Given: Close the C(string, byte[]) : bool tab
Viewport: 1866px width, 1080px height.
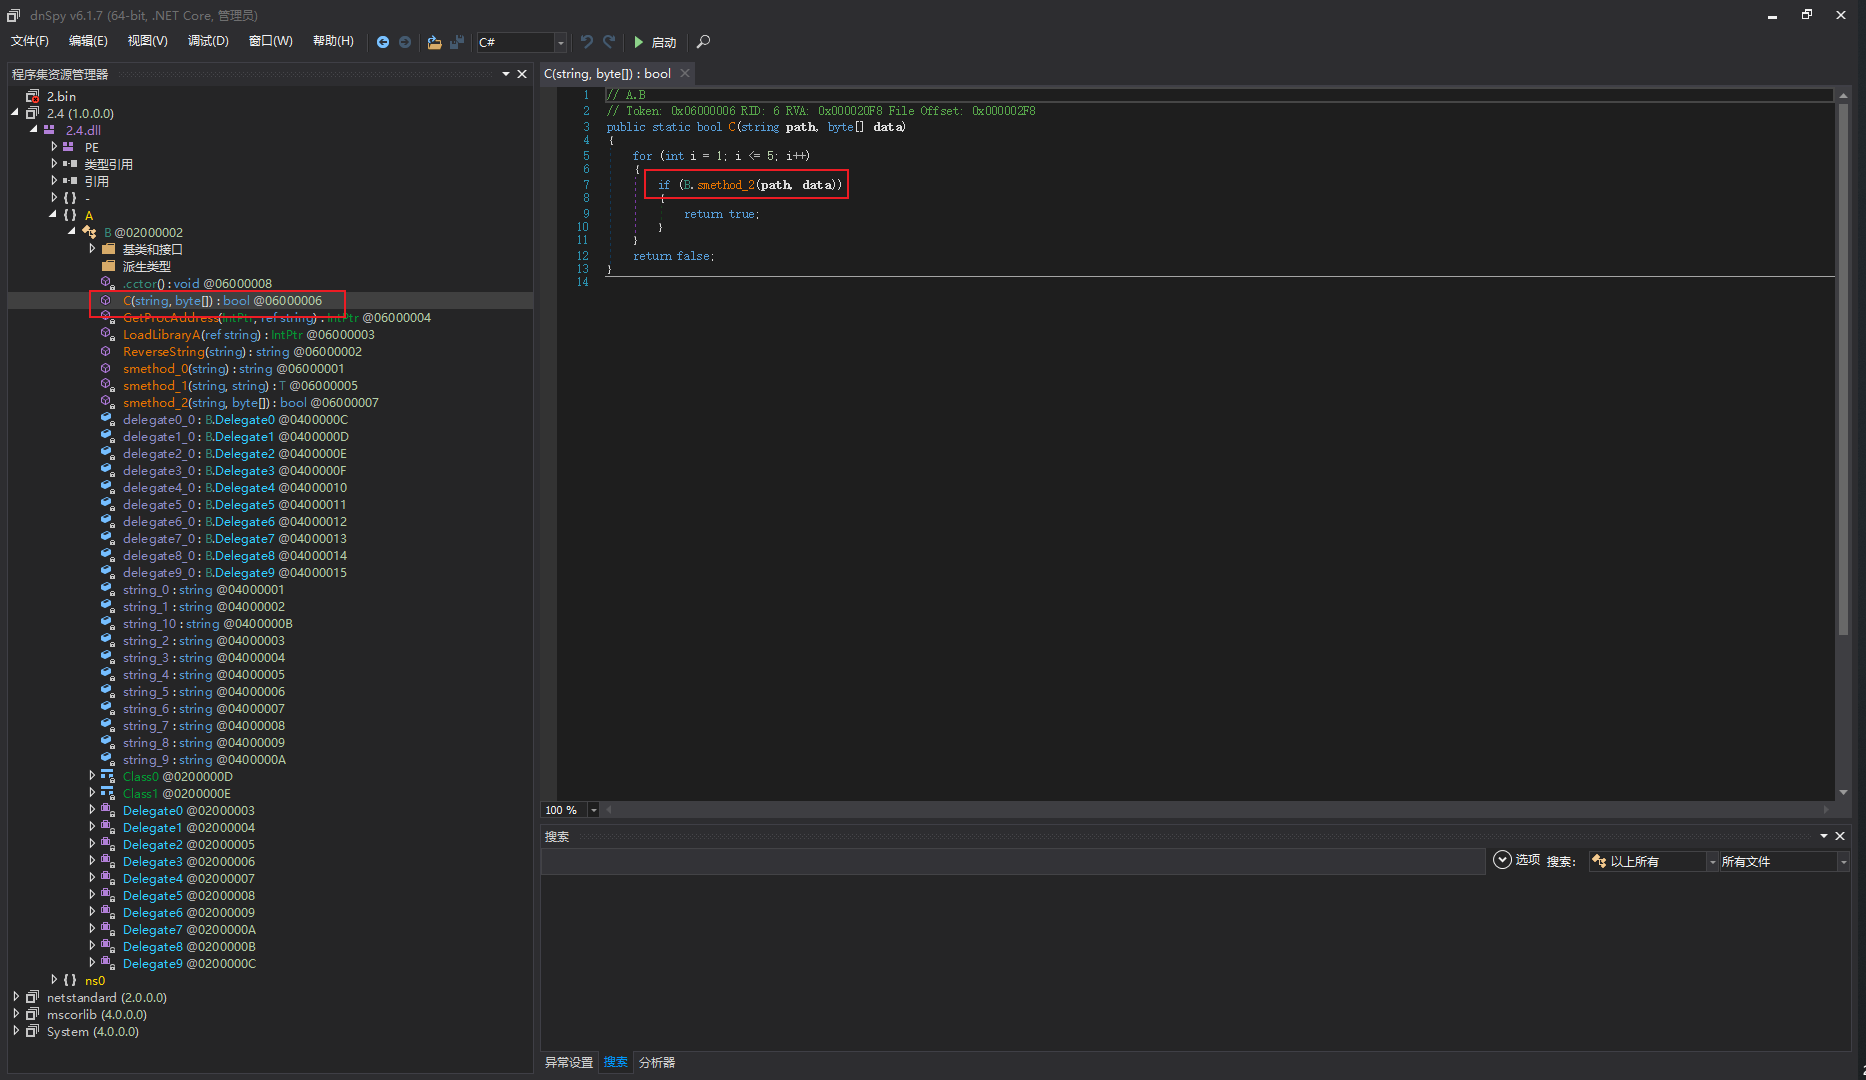Looking at the screenshot, I should (685, 73).
